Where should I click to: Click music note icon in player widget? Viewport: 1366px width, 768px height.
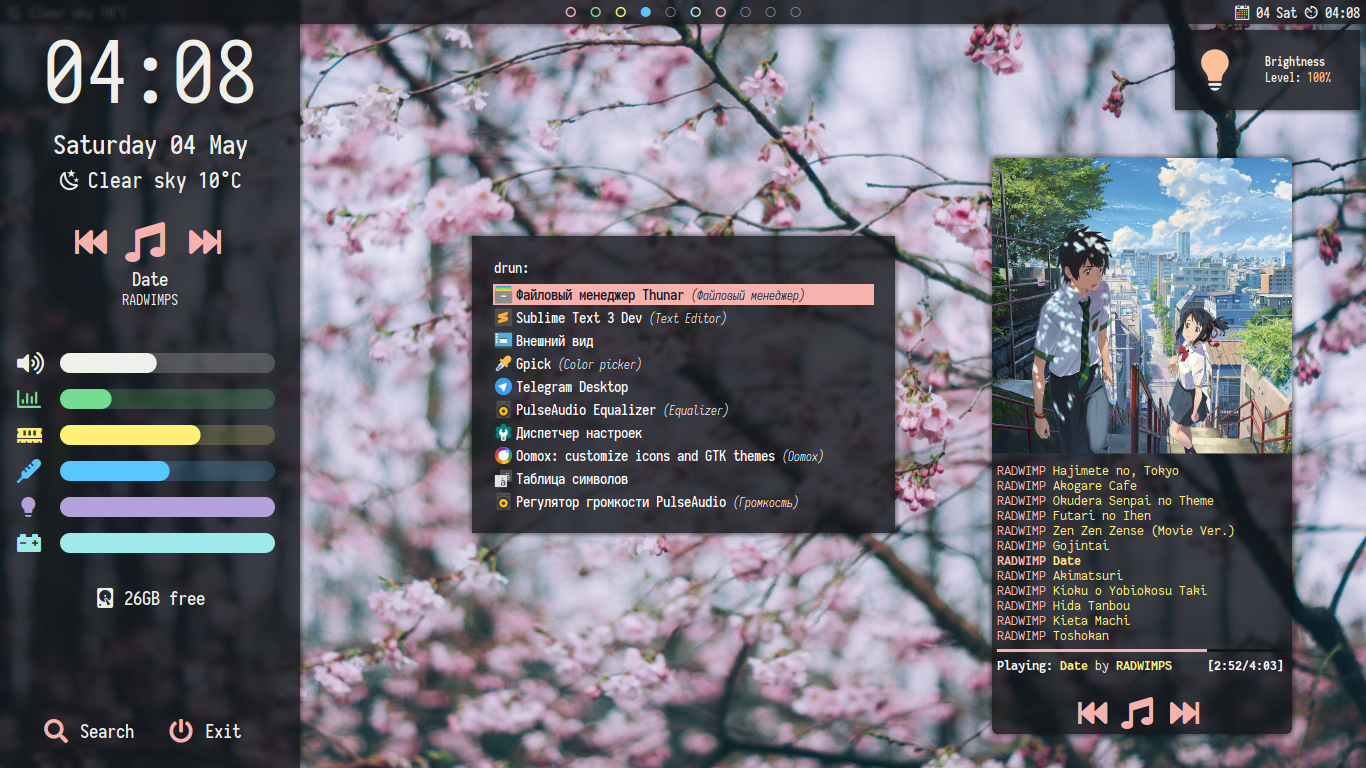click(1137, 713)
